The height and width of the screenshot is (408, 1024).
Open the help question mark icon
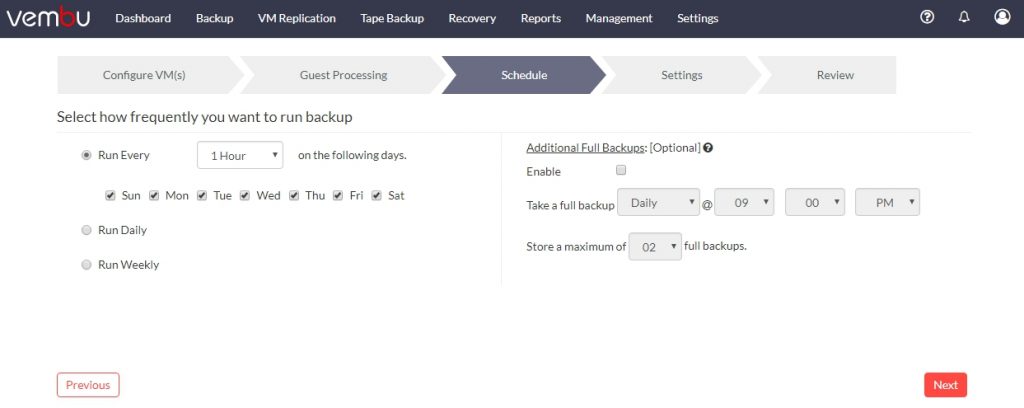click(x=927, y=18)
